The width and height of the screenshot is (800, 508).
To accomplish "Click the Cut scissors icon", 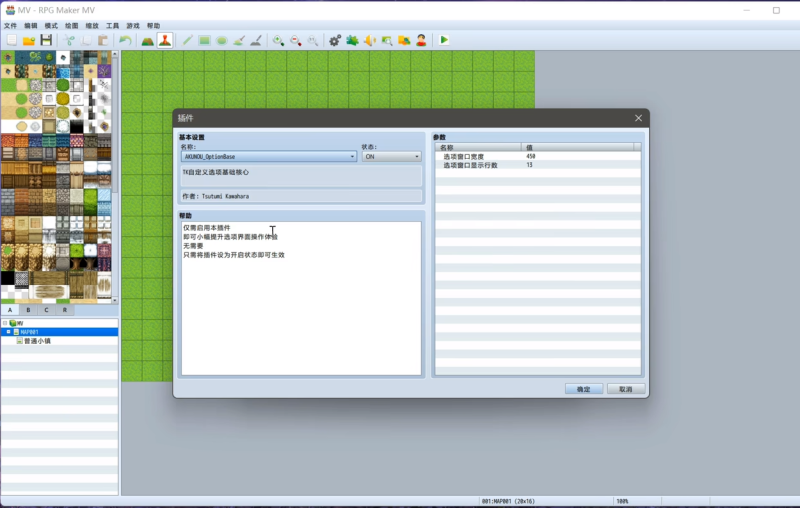I will click(x=69, y=40).
